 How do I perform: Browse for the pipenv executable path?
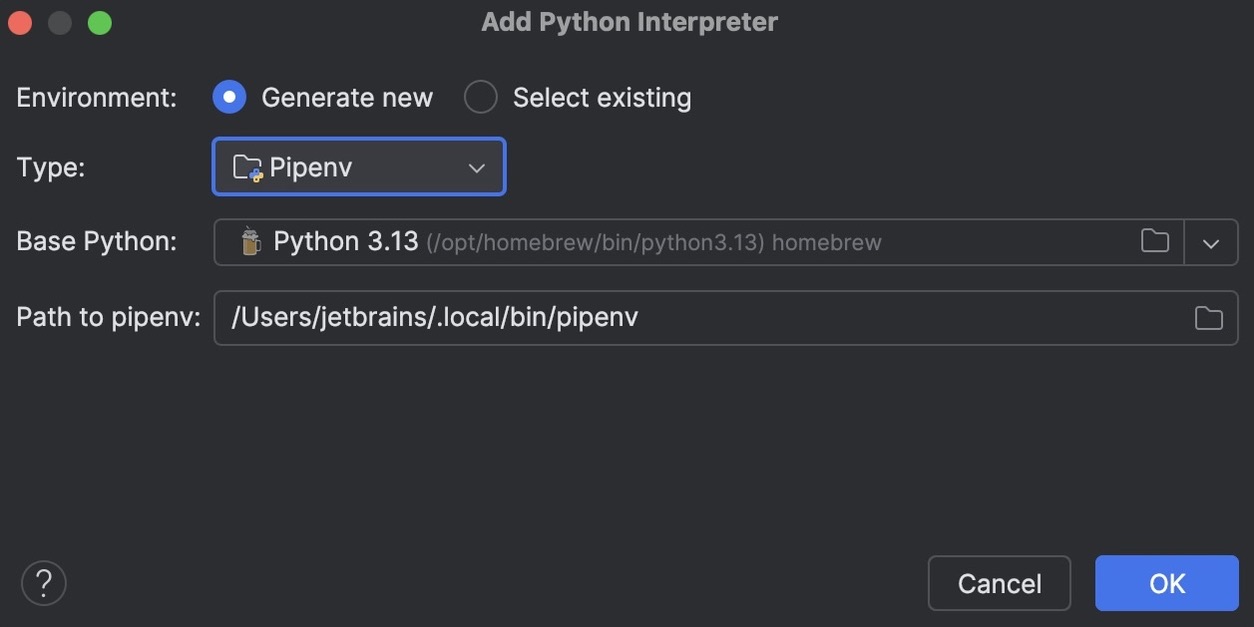pos(1207,317)
